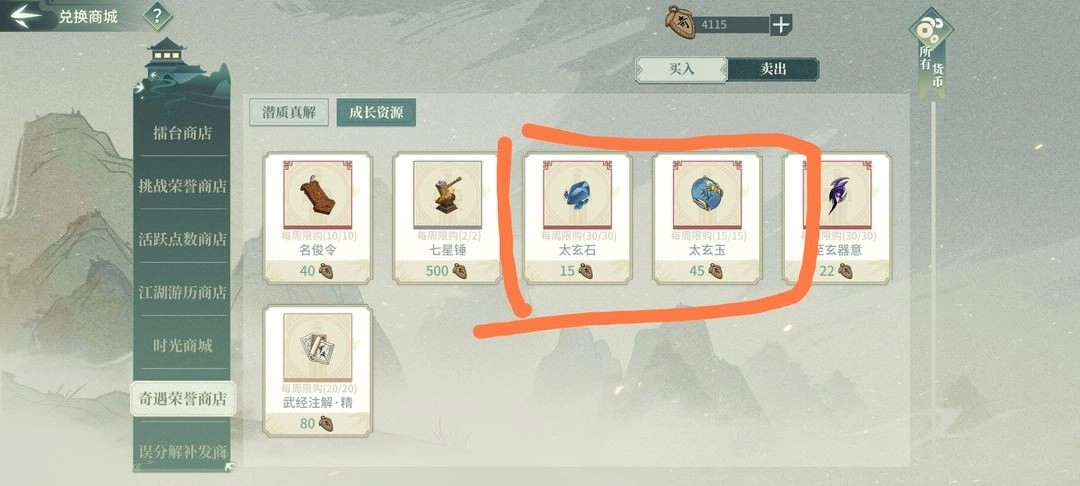Select the 太玄玉 jade orb icon
This screenshot has height=486, width=1080.
707,196
